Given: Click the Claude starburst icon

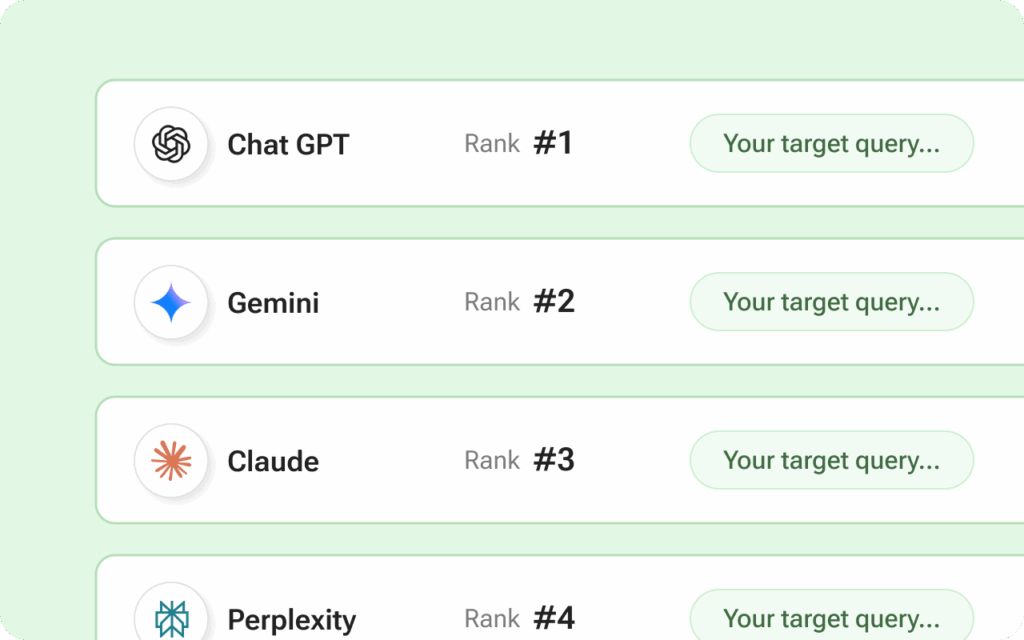Looking at the screenshot, I should click(171, 460).
